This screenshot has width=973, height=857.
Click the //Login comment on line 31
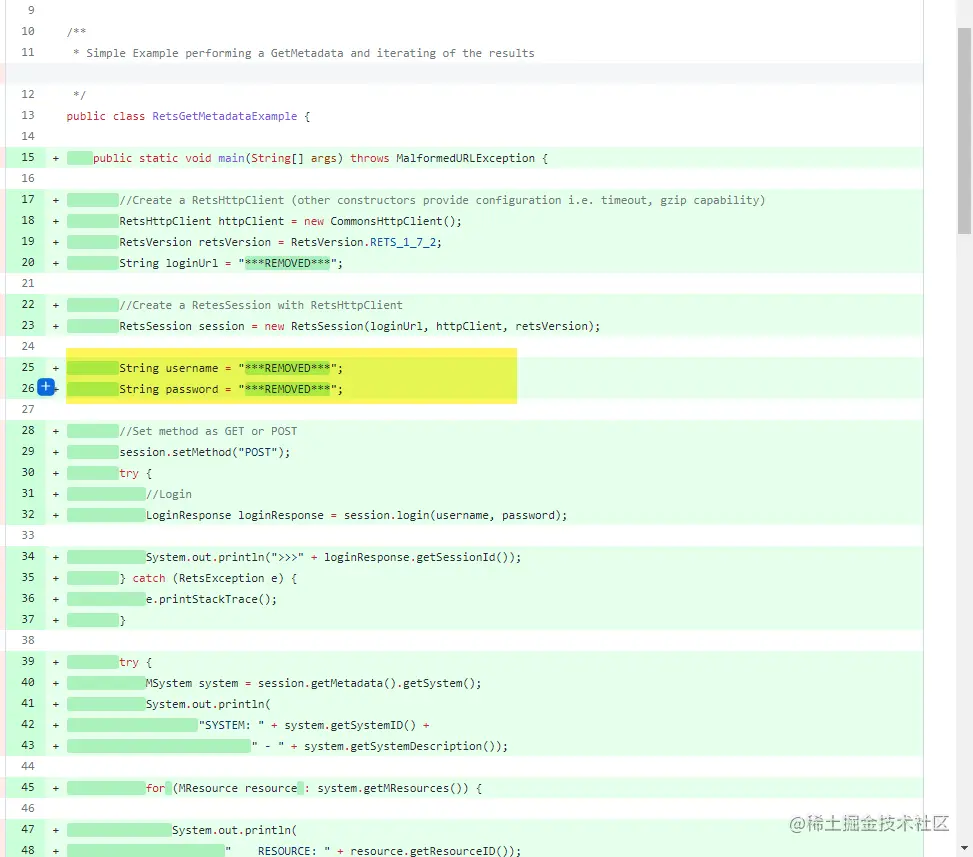click(x=169, y=495)
